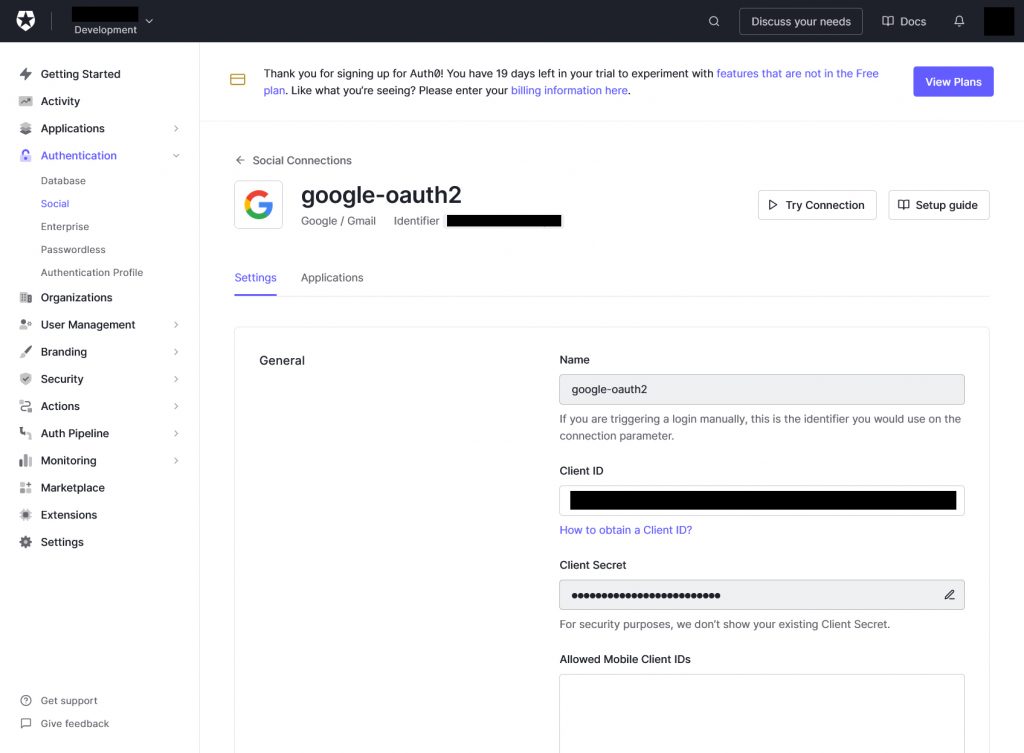
Task: Click the Name field containing google-oauth2
Action: point(761,389)
